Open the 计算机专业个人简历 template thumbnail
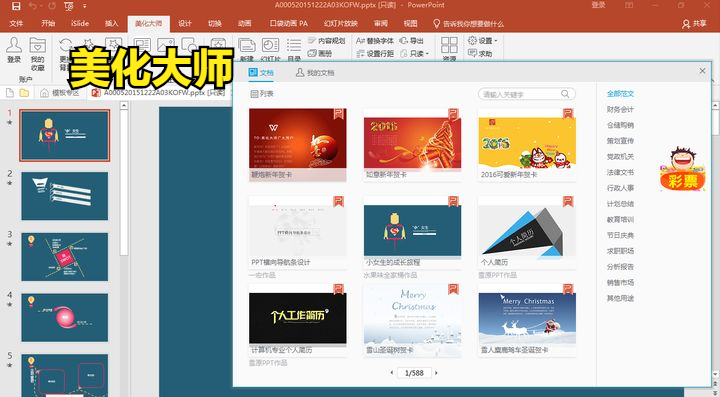720x397 pixels. [298, 318]
